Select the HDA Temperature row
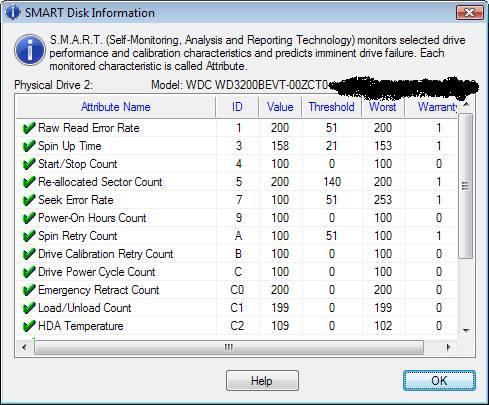Viewport: 489px width, 405px height. point(237,326)
